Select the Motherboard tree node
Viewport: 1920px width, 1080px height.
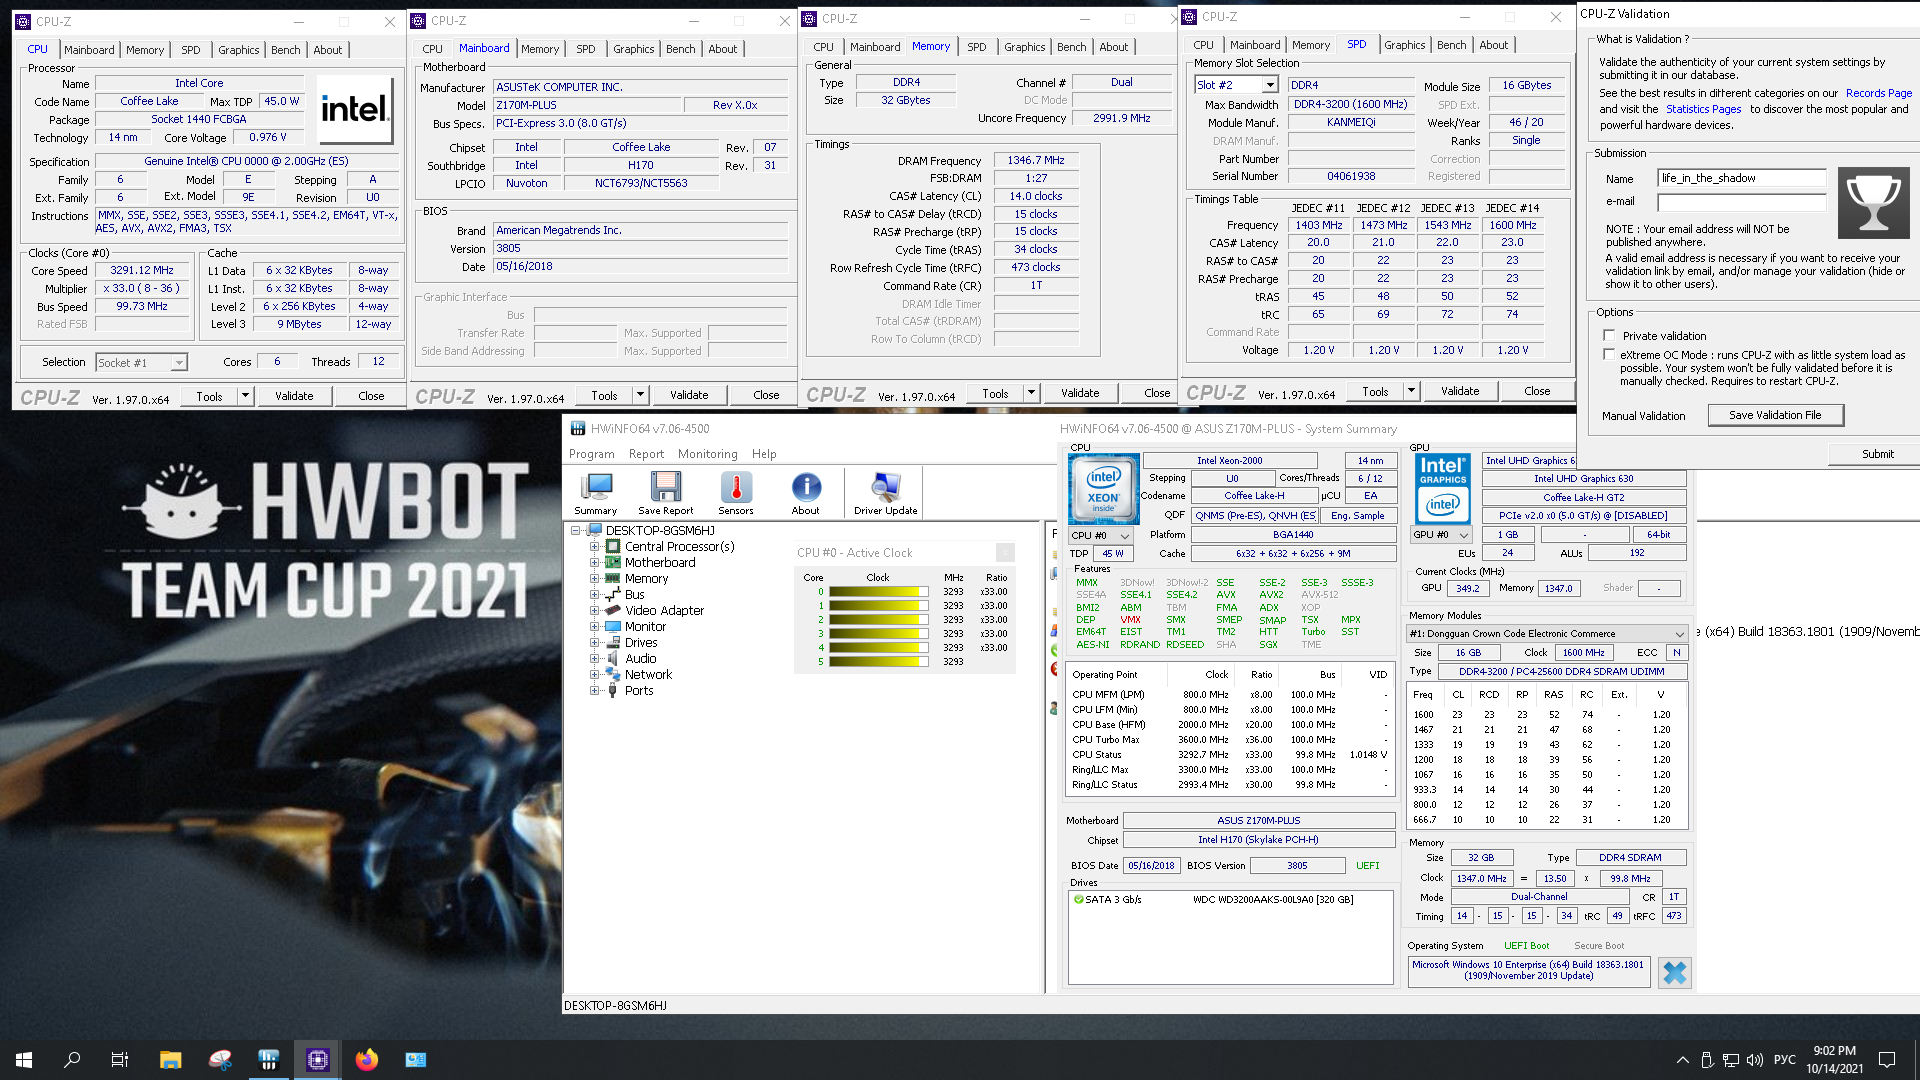660,562
